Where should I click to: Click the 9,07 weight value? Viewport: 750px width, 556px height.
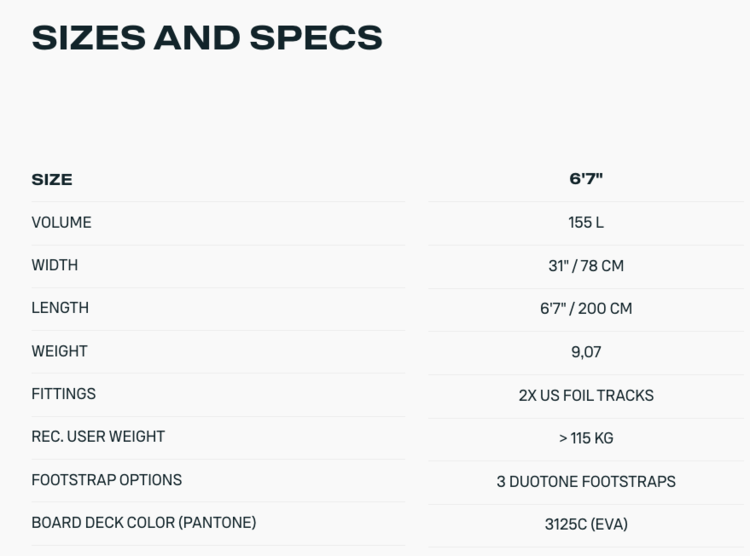pyautogui.click(x=586, y=352)
